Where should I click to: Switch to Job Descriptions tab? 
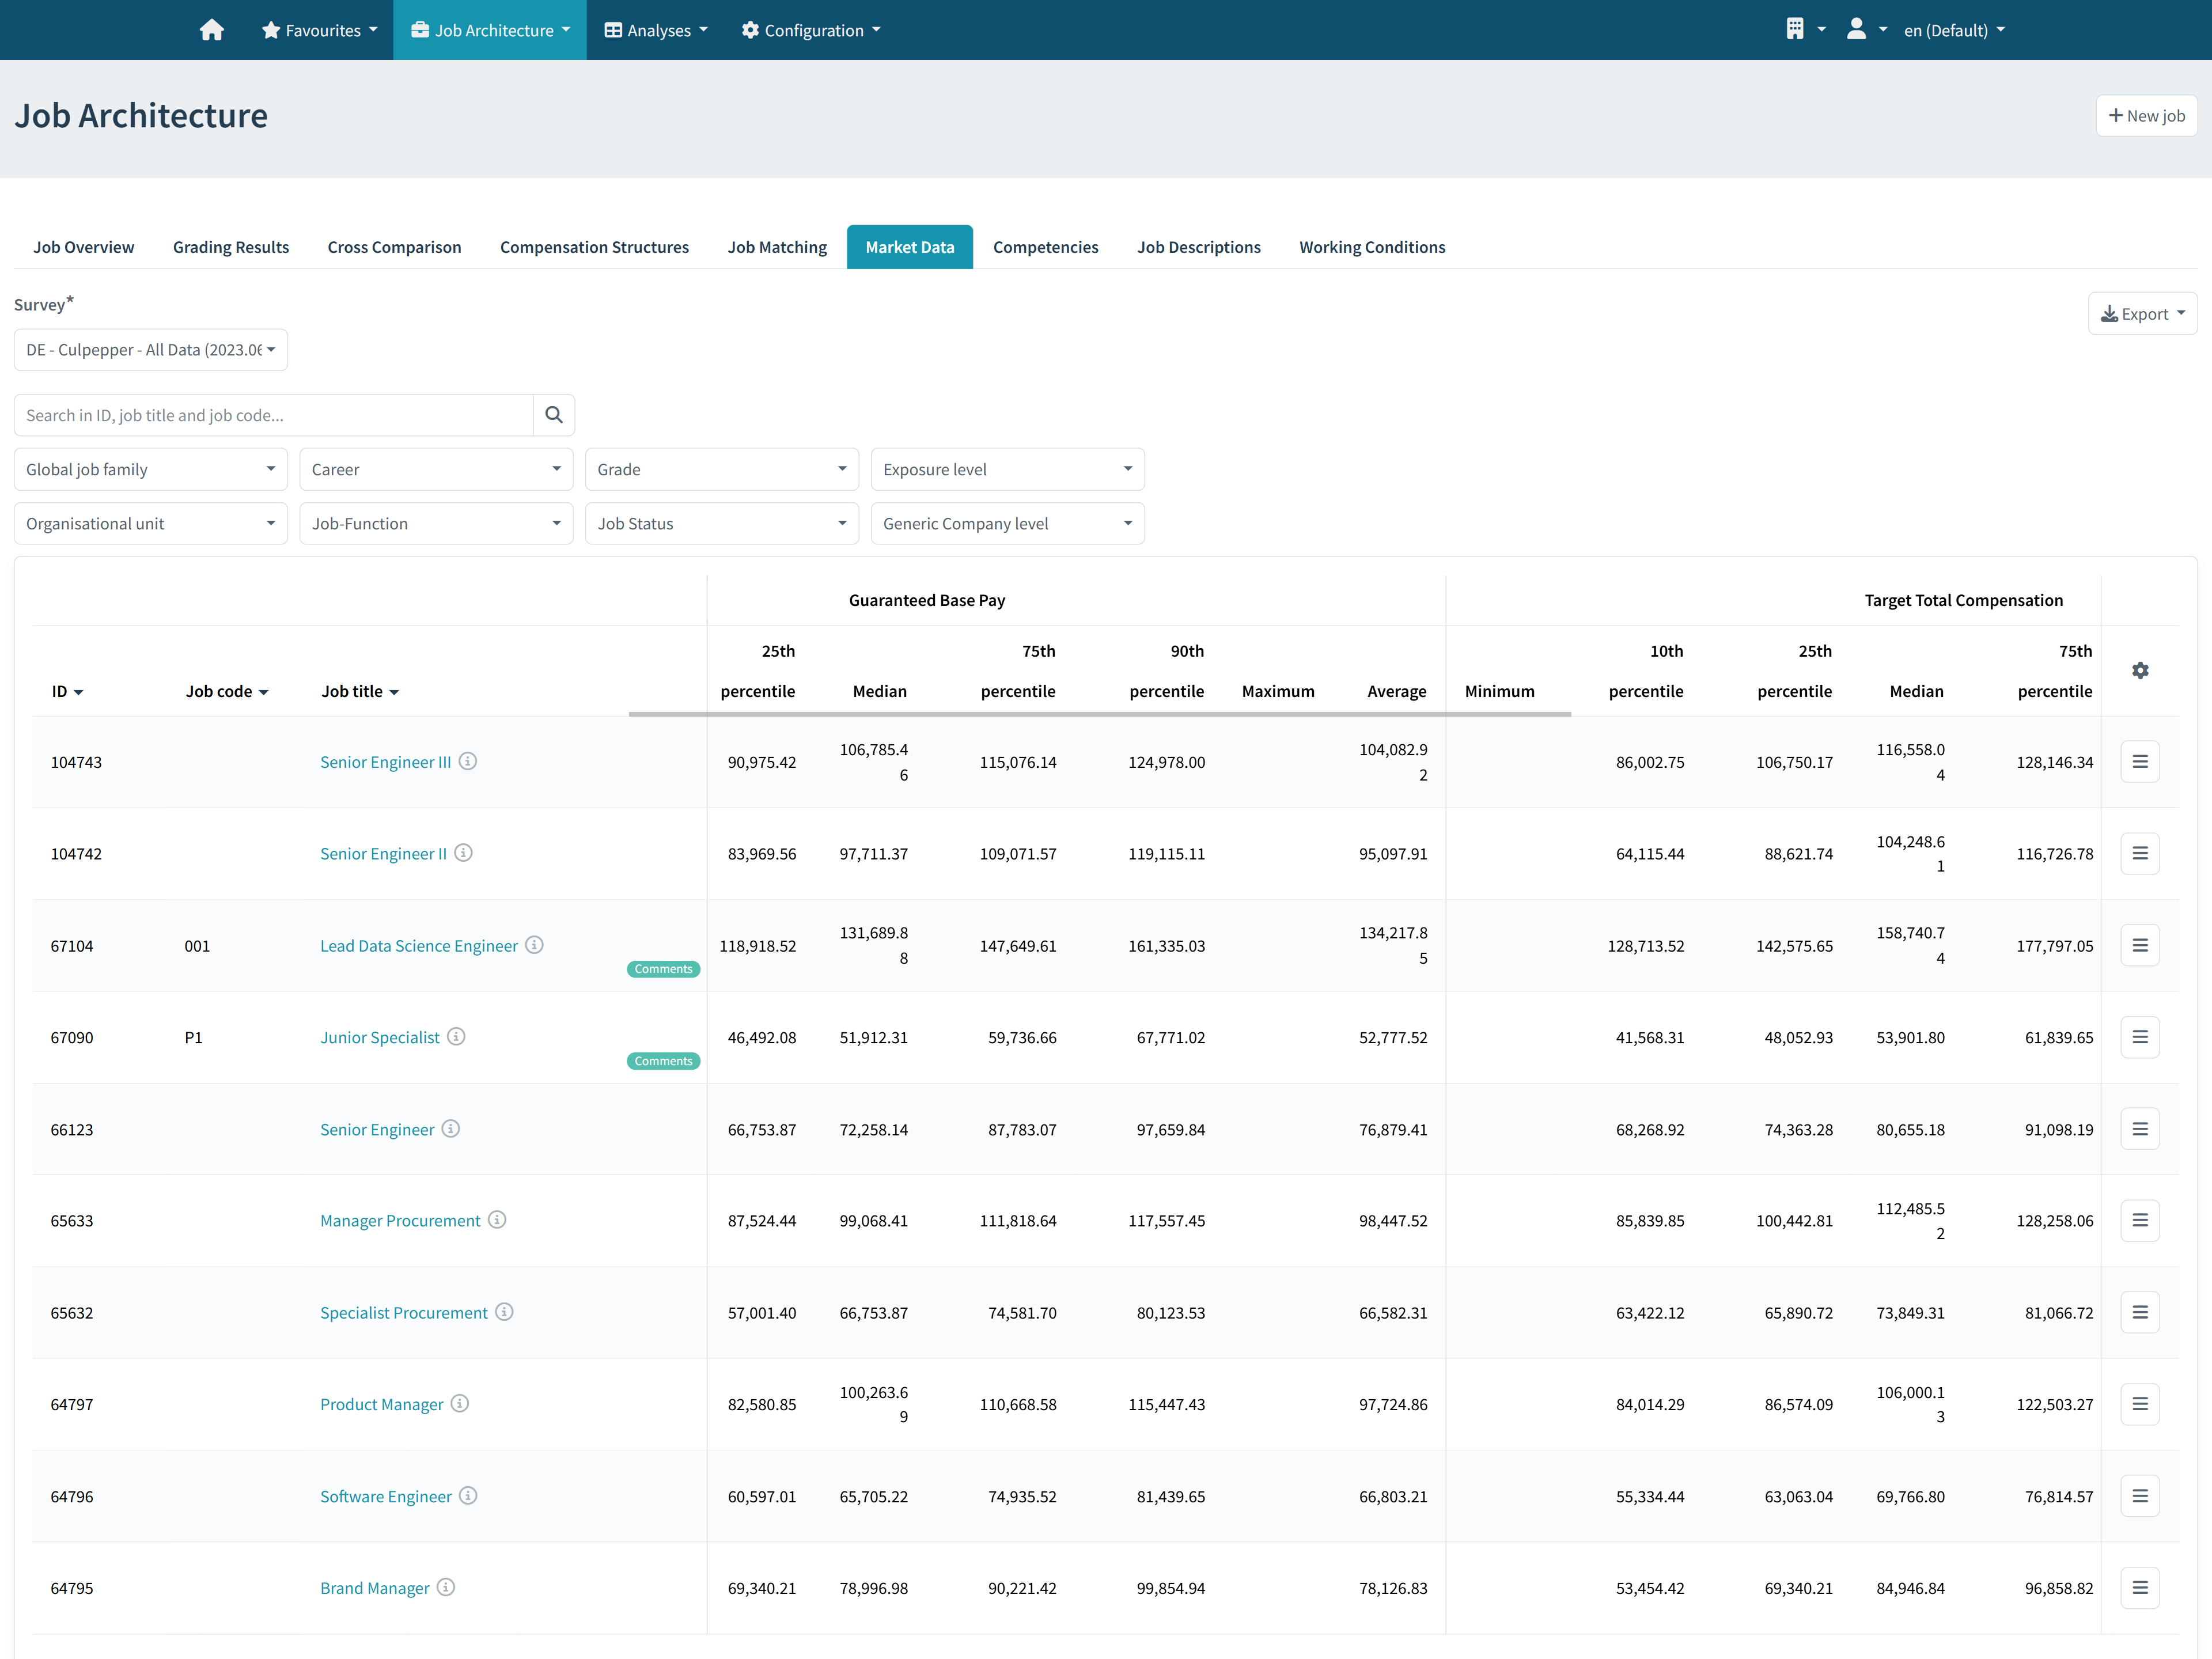coord(1199,247)
